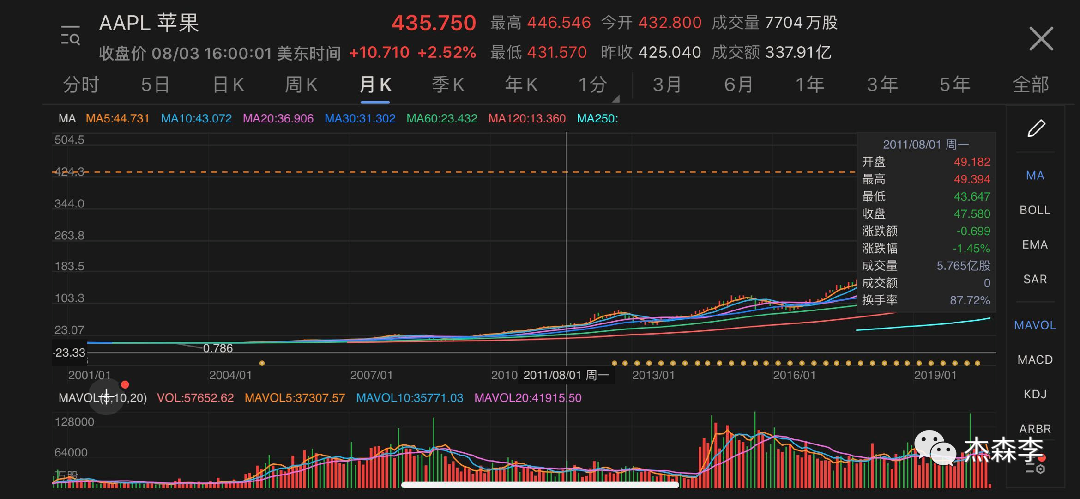Image resolution: width=1080 pixels, height=499 pixels.
Task: Tap the MA30:31.302 legend label
Action: [360, 119]
